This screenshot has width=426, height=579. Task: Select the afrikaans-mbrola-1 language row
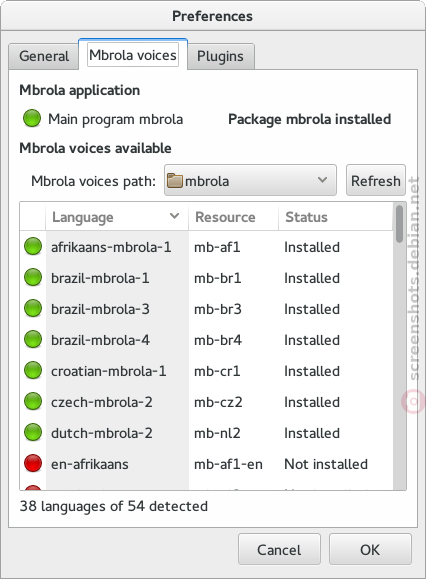(x=206, y=247)
